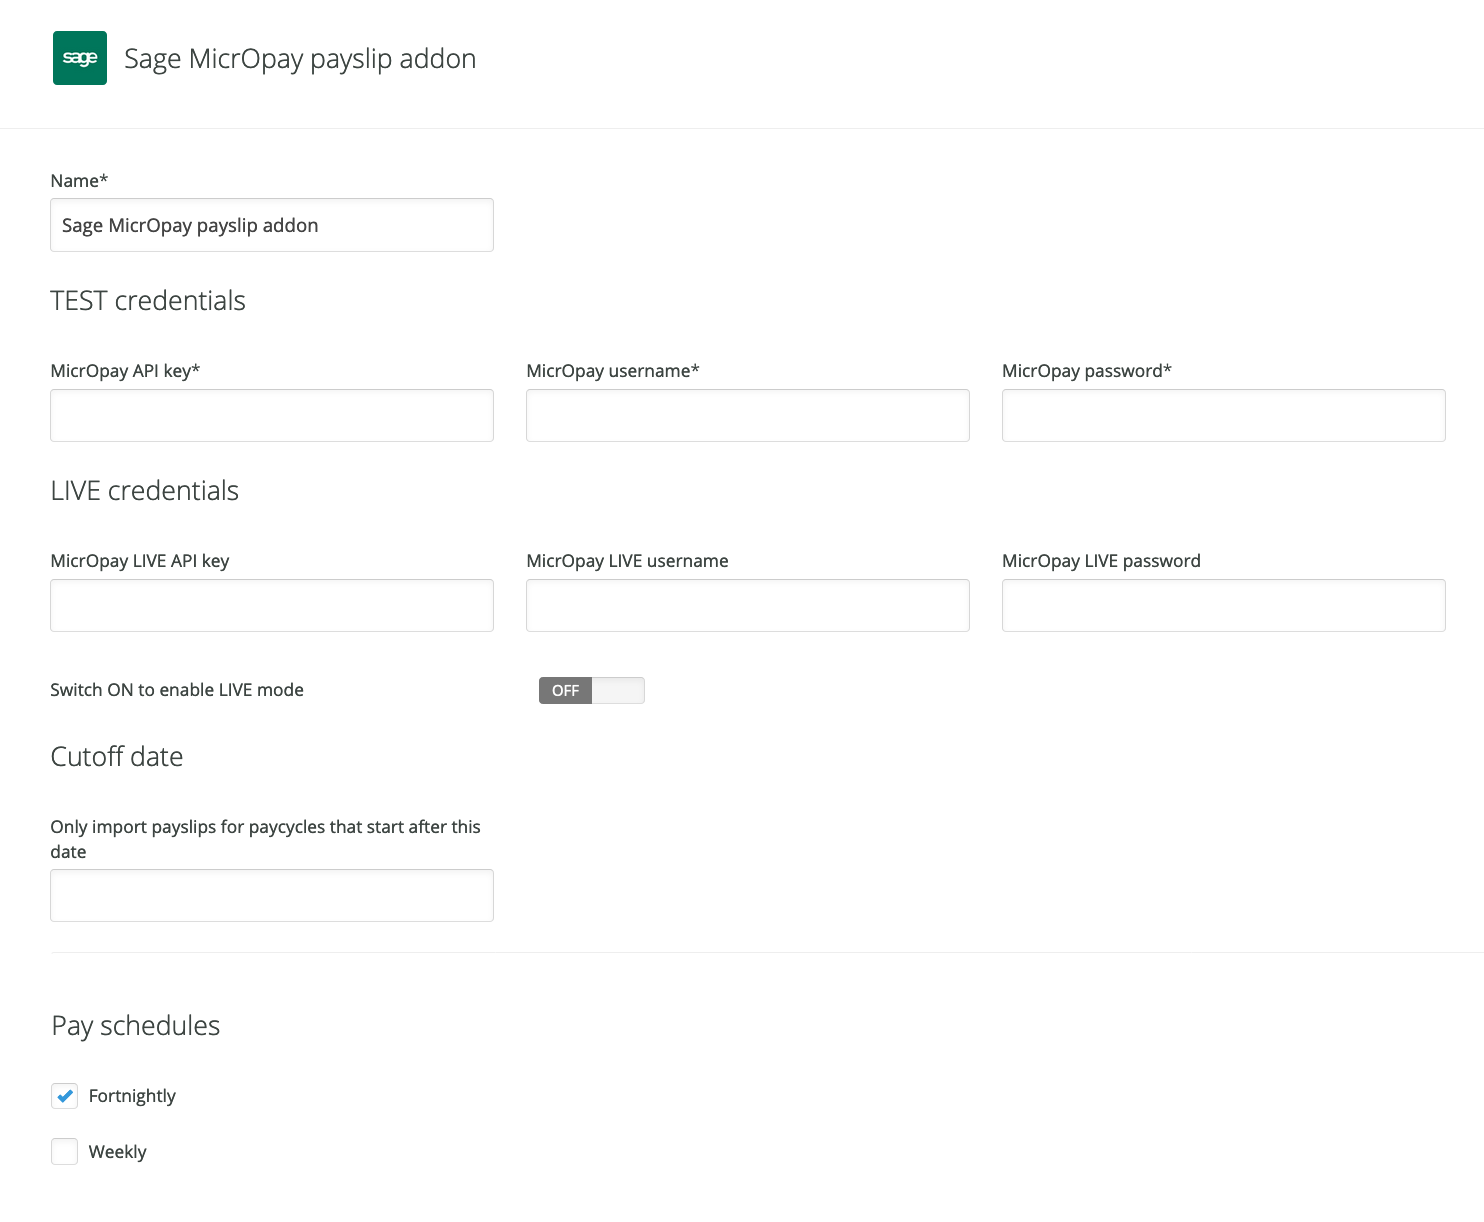The height and width of the screenshot is (1222, 1484).
Task: Select the MicrOpay LIVE username field
Action: coord(747,605)
